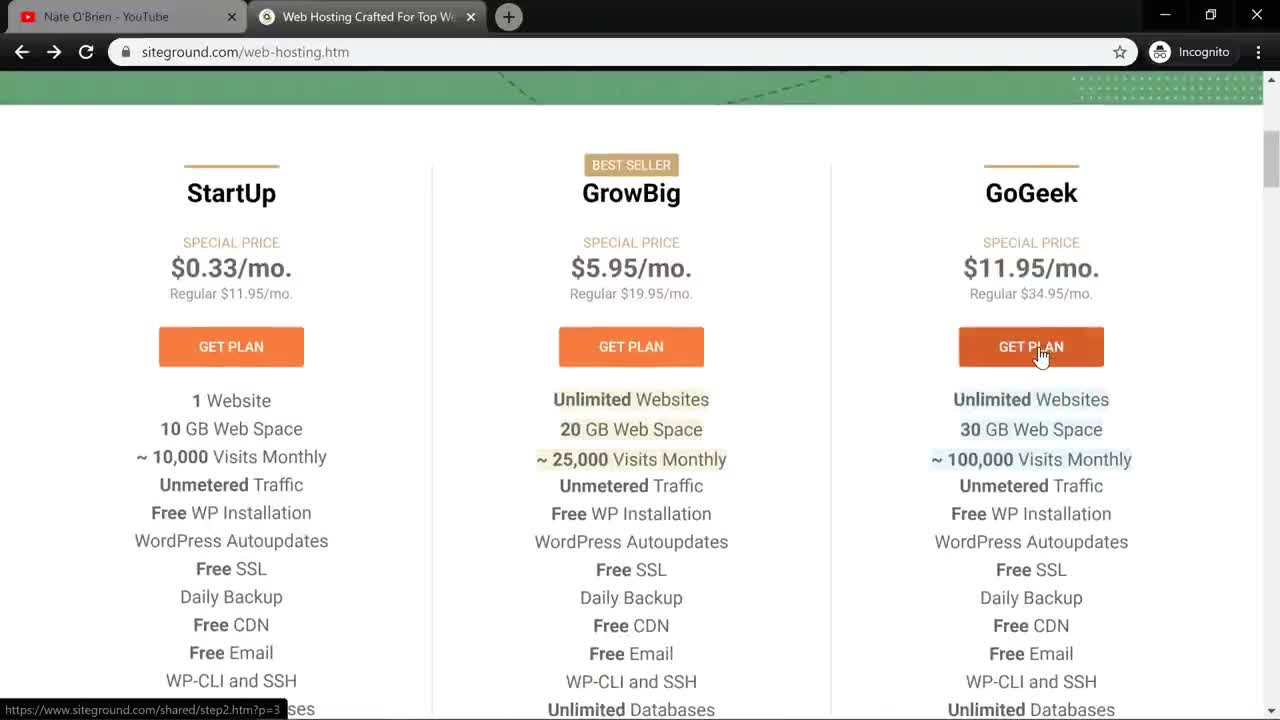Click 'WP-CLI and SSH' under StartUp

(x=231, y=681)
